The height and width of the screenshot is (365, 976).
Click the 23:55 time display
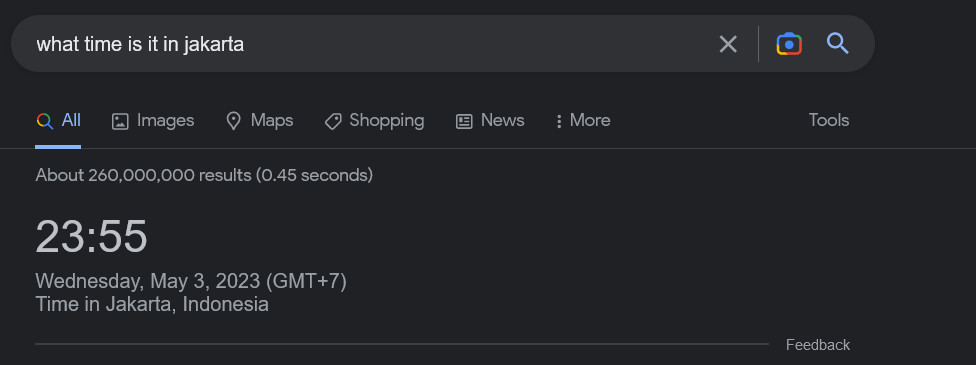[92, 237]
